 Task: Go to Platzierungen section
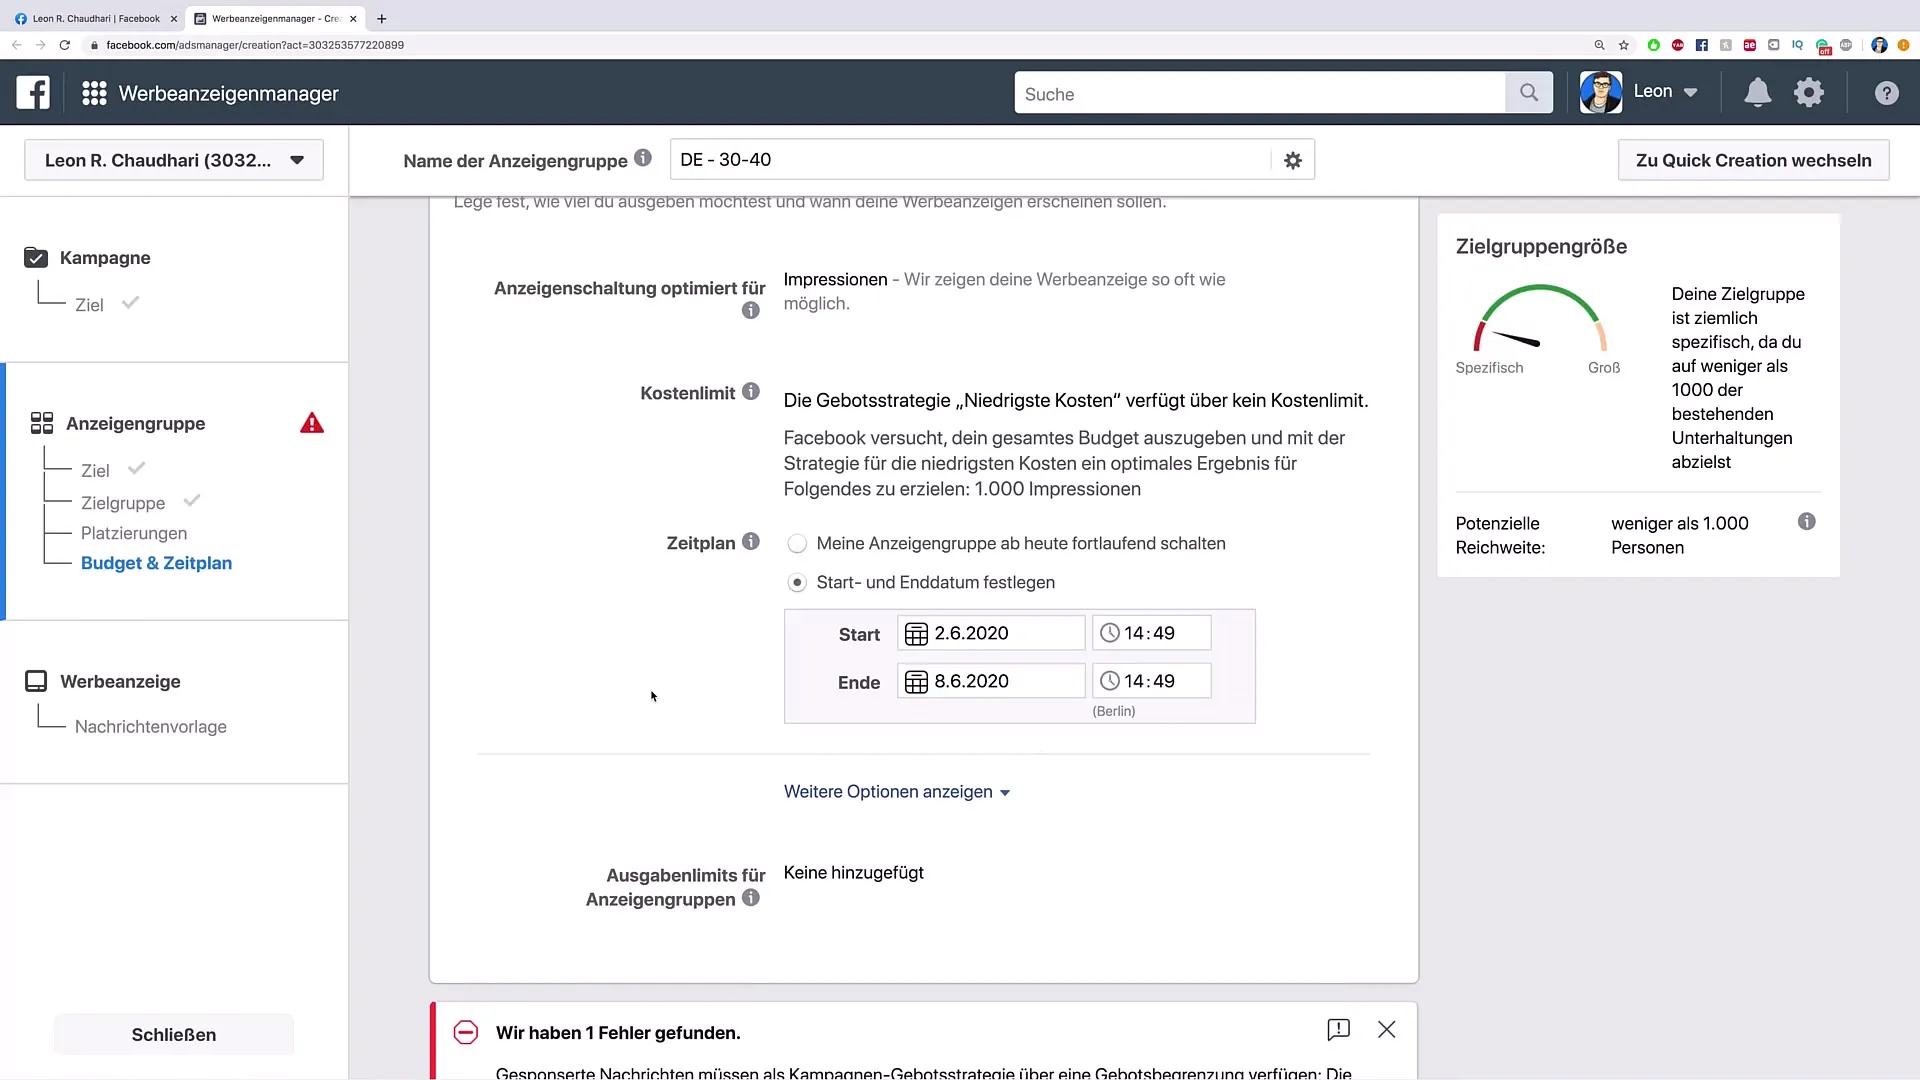(134, 533)
